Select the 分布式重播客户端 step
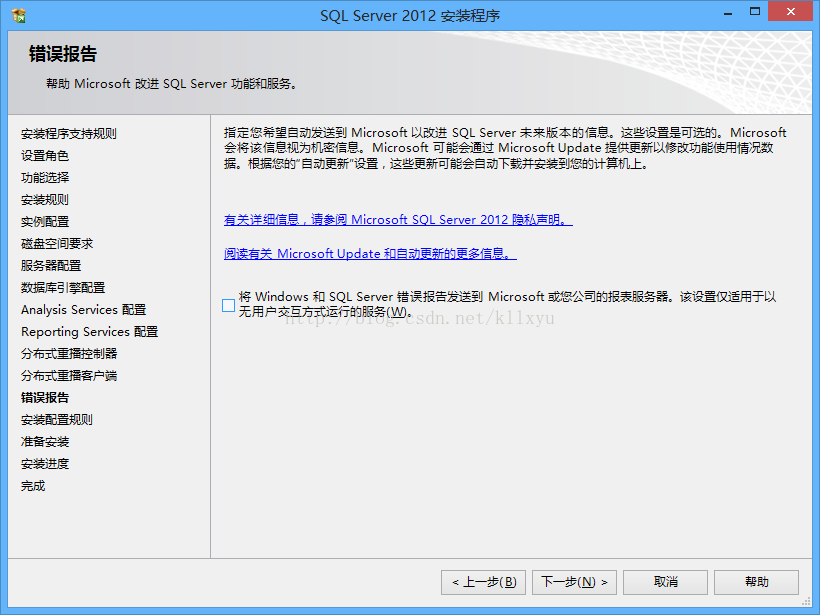Image resolution: width=820 pixels, height=615 pixels. [69, 375]
